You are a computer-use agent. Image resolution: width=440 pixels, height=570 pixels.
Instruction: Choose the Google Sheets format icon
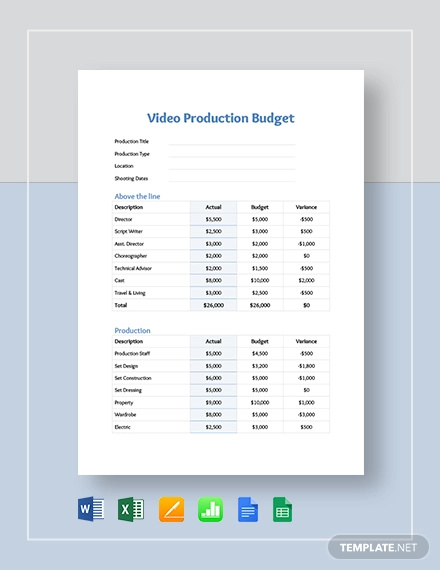coord(283,510)
